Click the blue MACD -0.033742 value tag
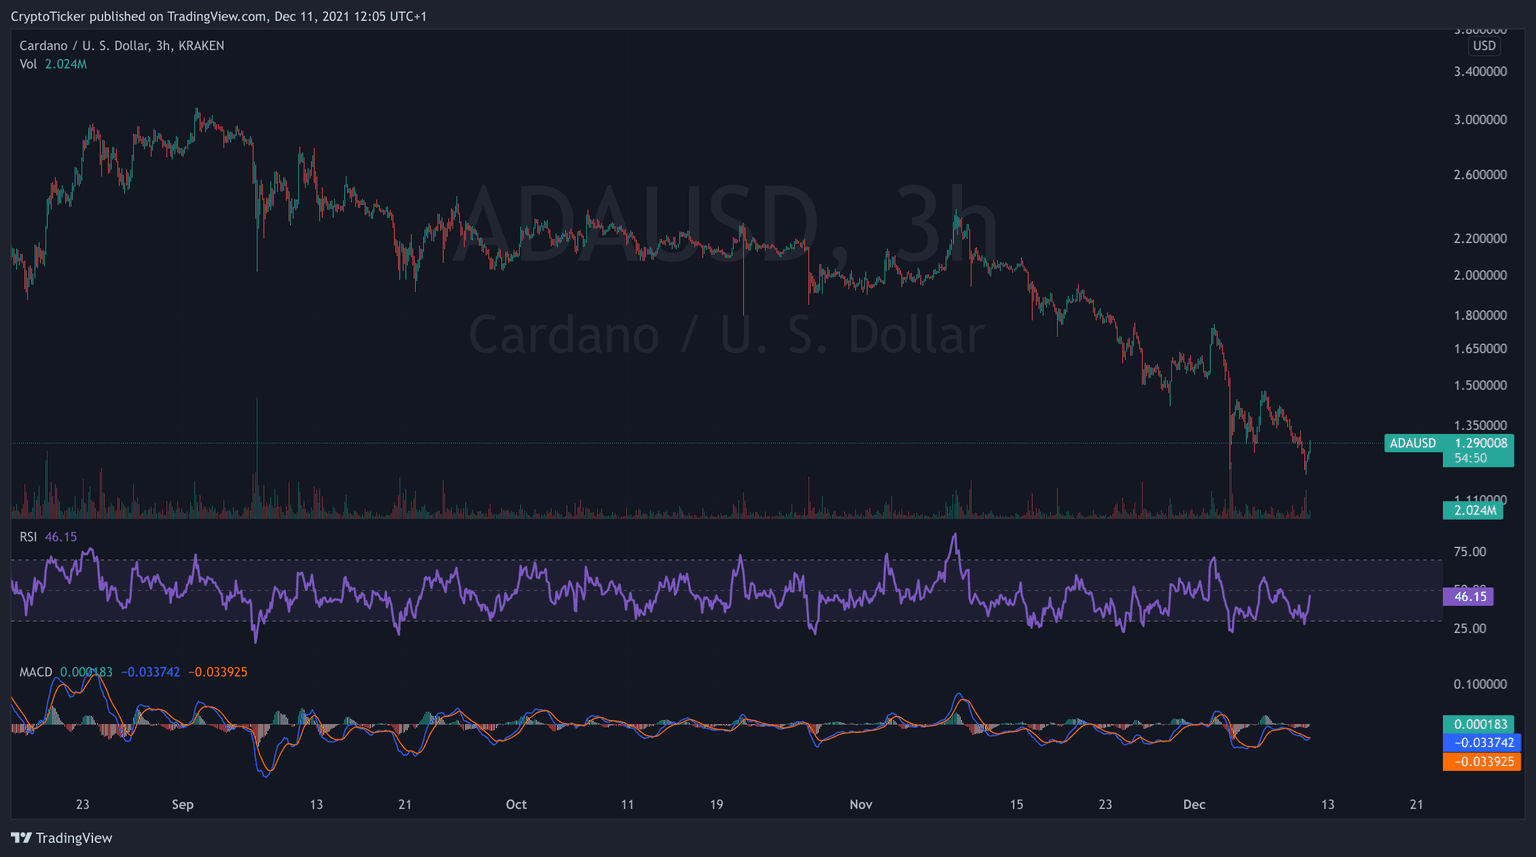1536x857 pixels. coord(1481,743)
